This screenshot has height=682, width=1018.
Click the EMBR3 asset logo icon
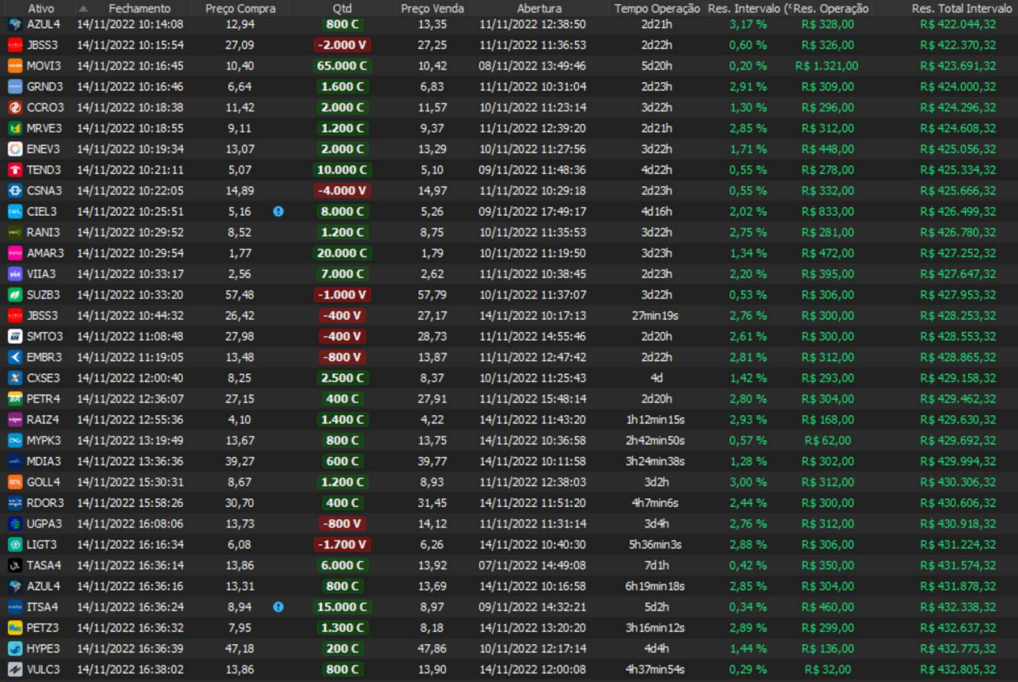tap(15, 357)
